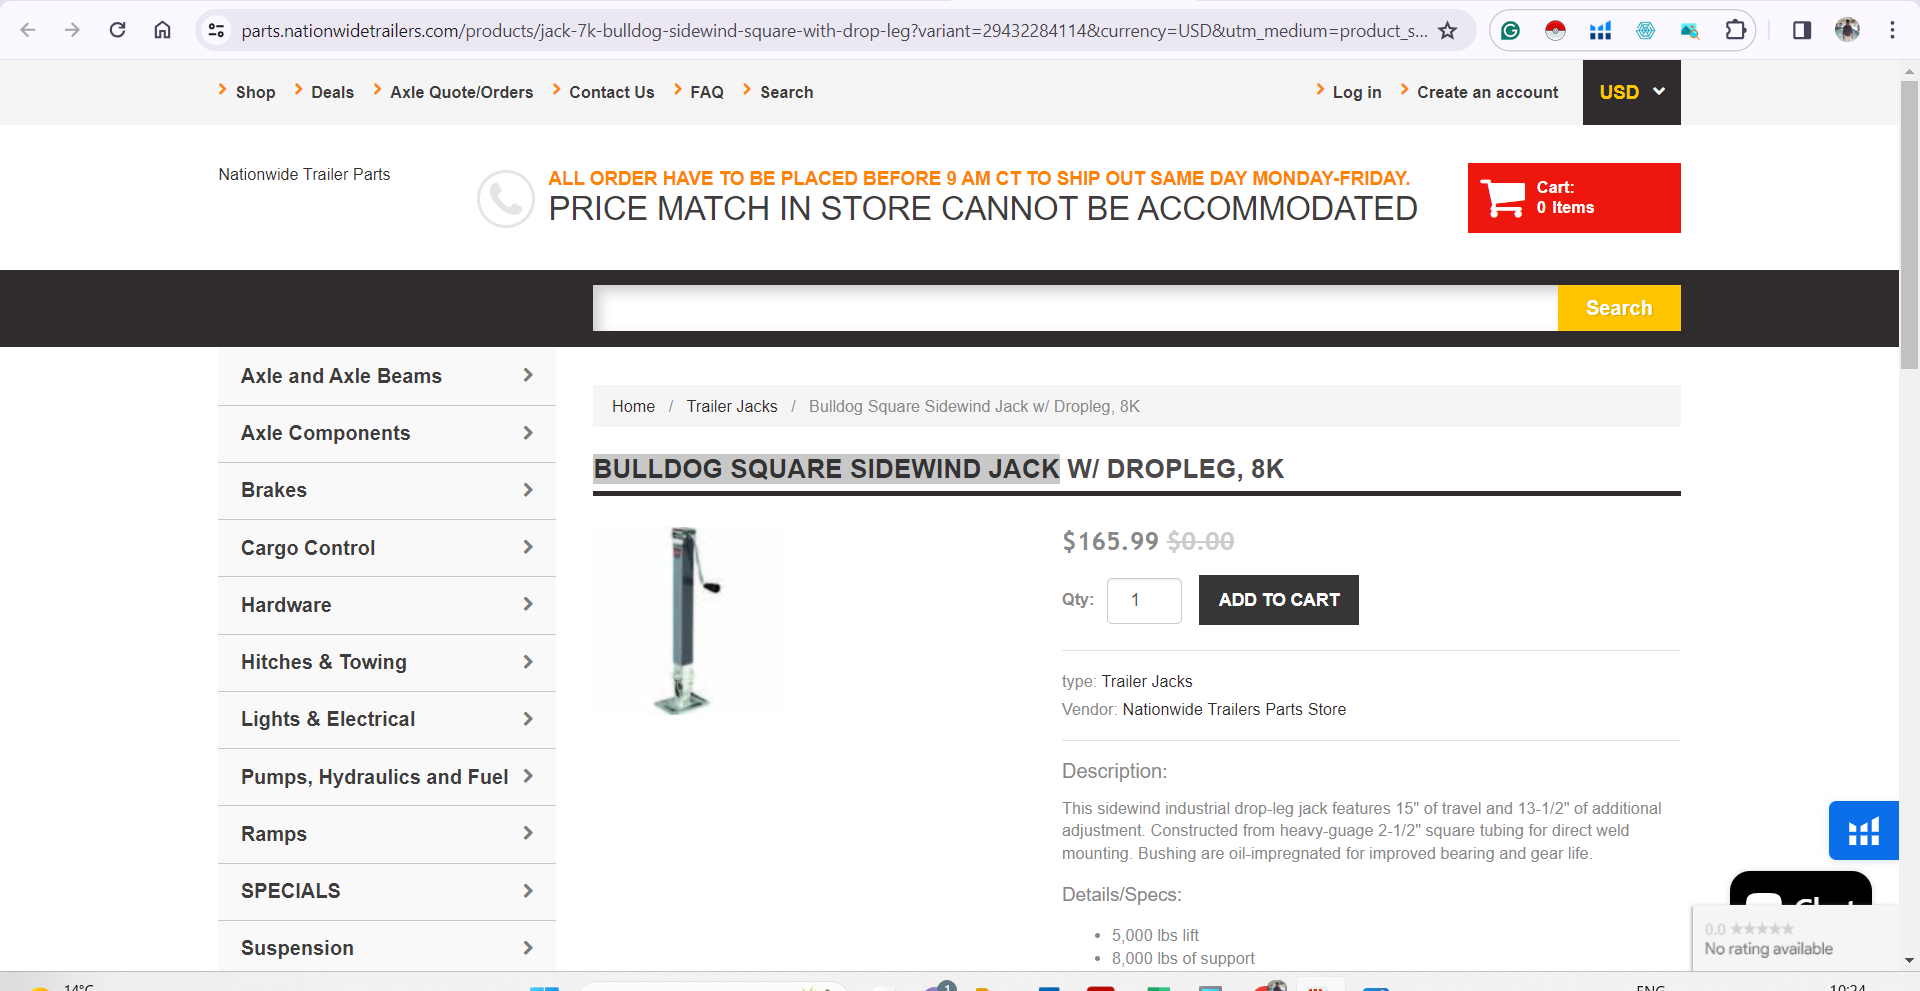1920x991 pixels.
Task: Click scrollbar down arrow
Action: click(1909, 960)
